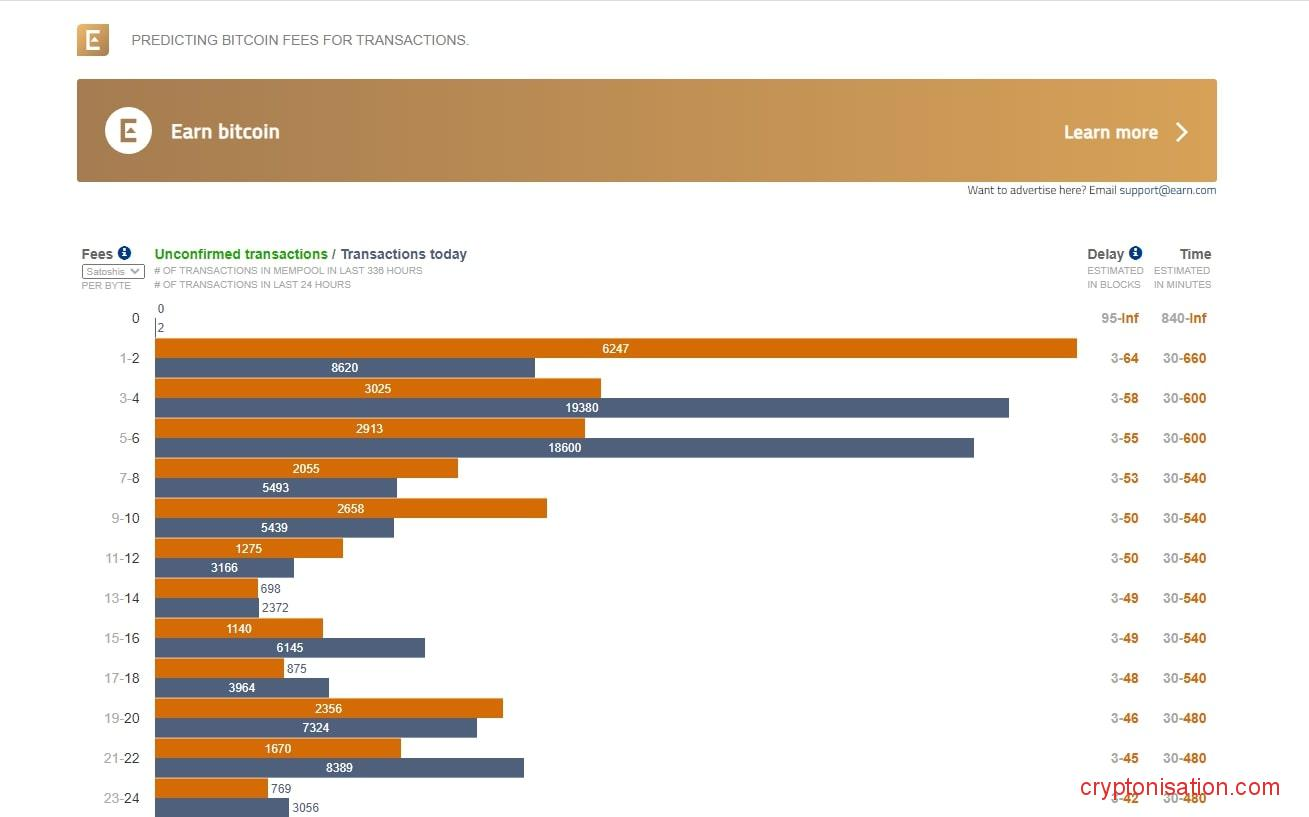Open the Satoshis fee unit dropdown
1309x817 pixels.
coord(113,271)
